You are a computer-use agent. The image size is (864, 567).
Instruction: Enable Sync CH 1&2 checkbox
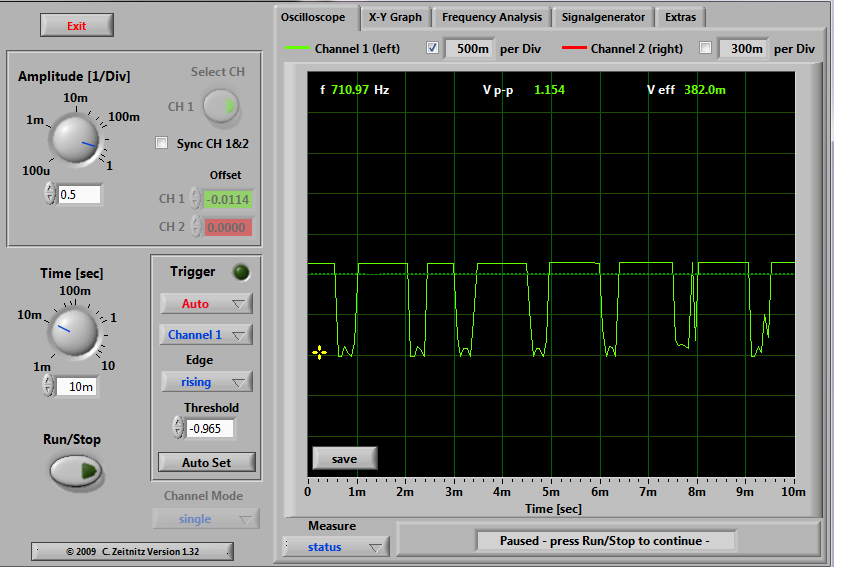[x=162, y=144]
